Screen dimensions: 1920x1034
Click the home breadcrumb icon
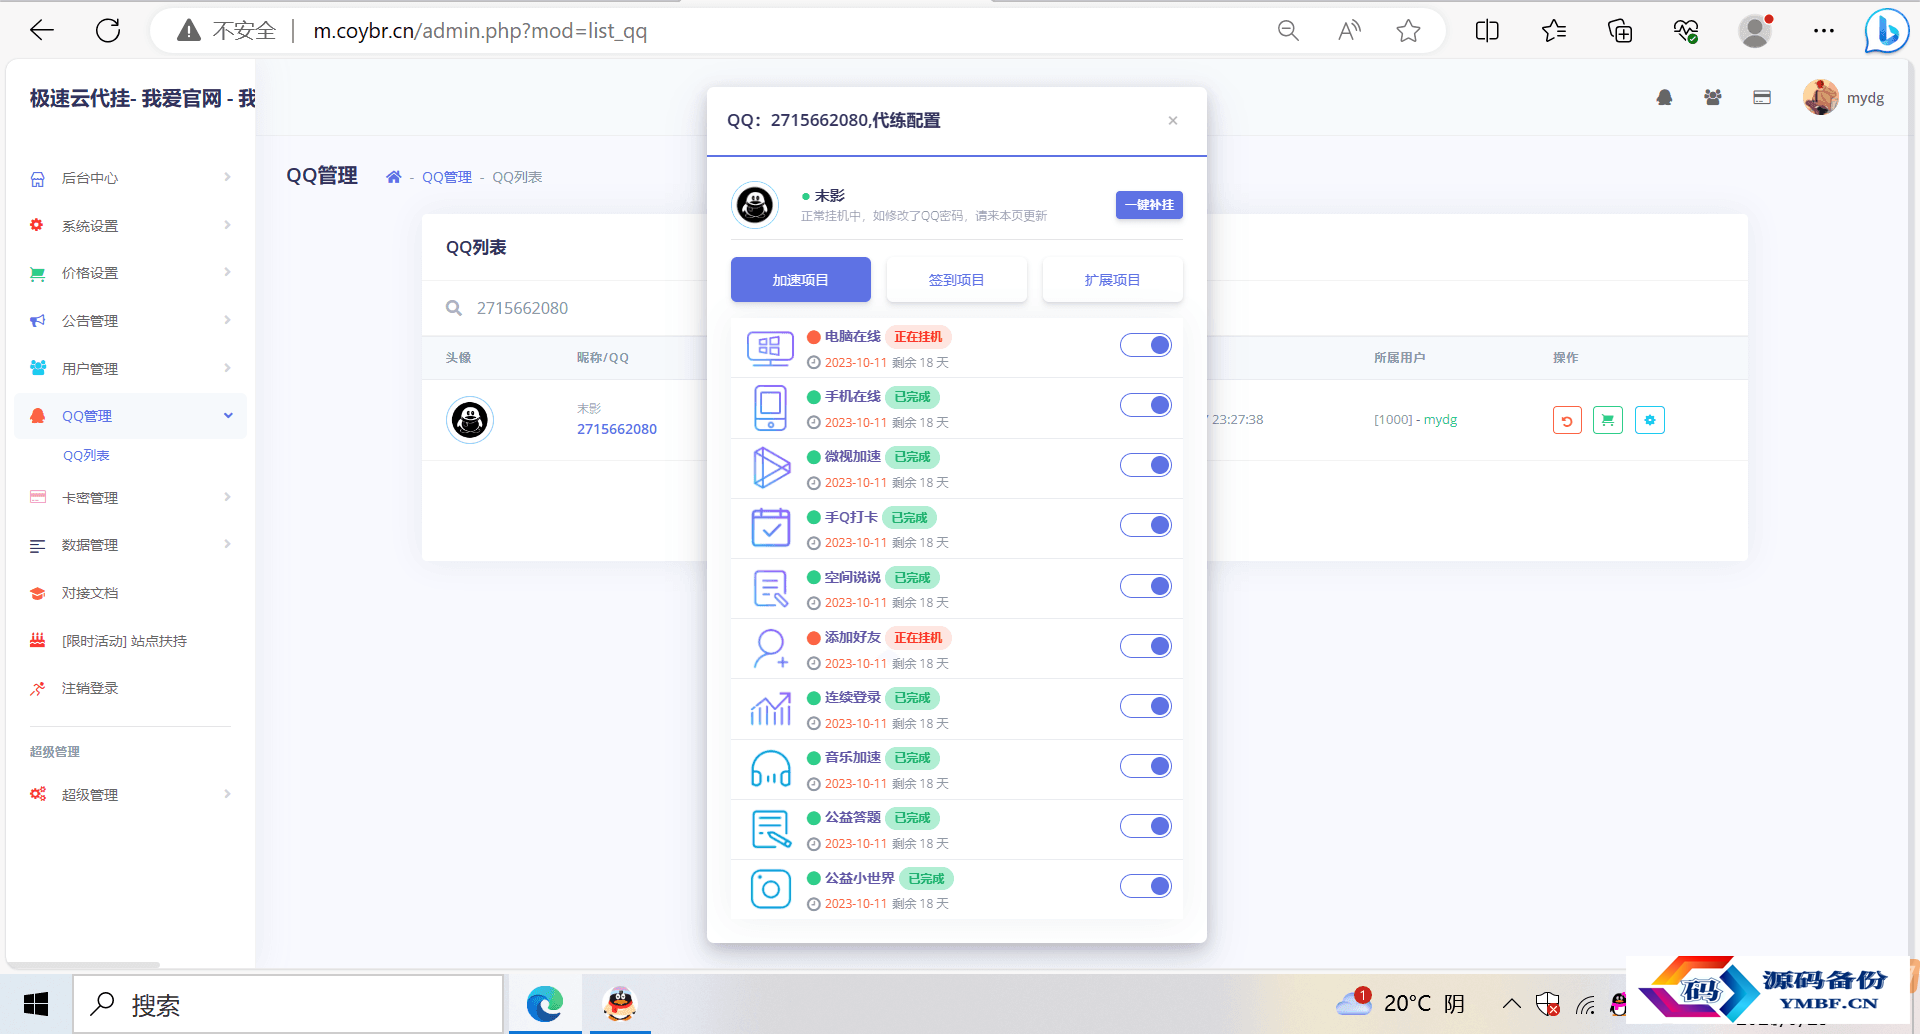point(394,177)
